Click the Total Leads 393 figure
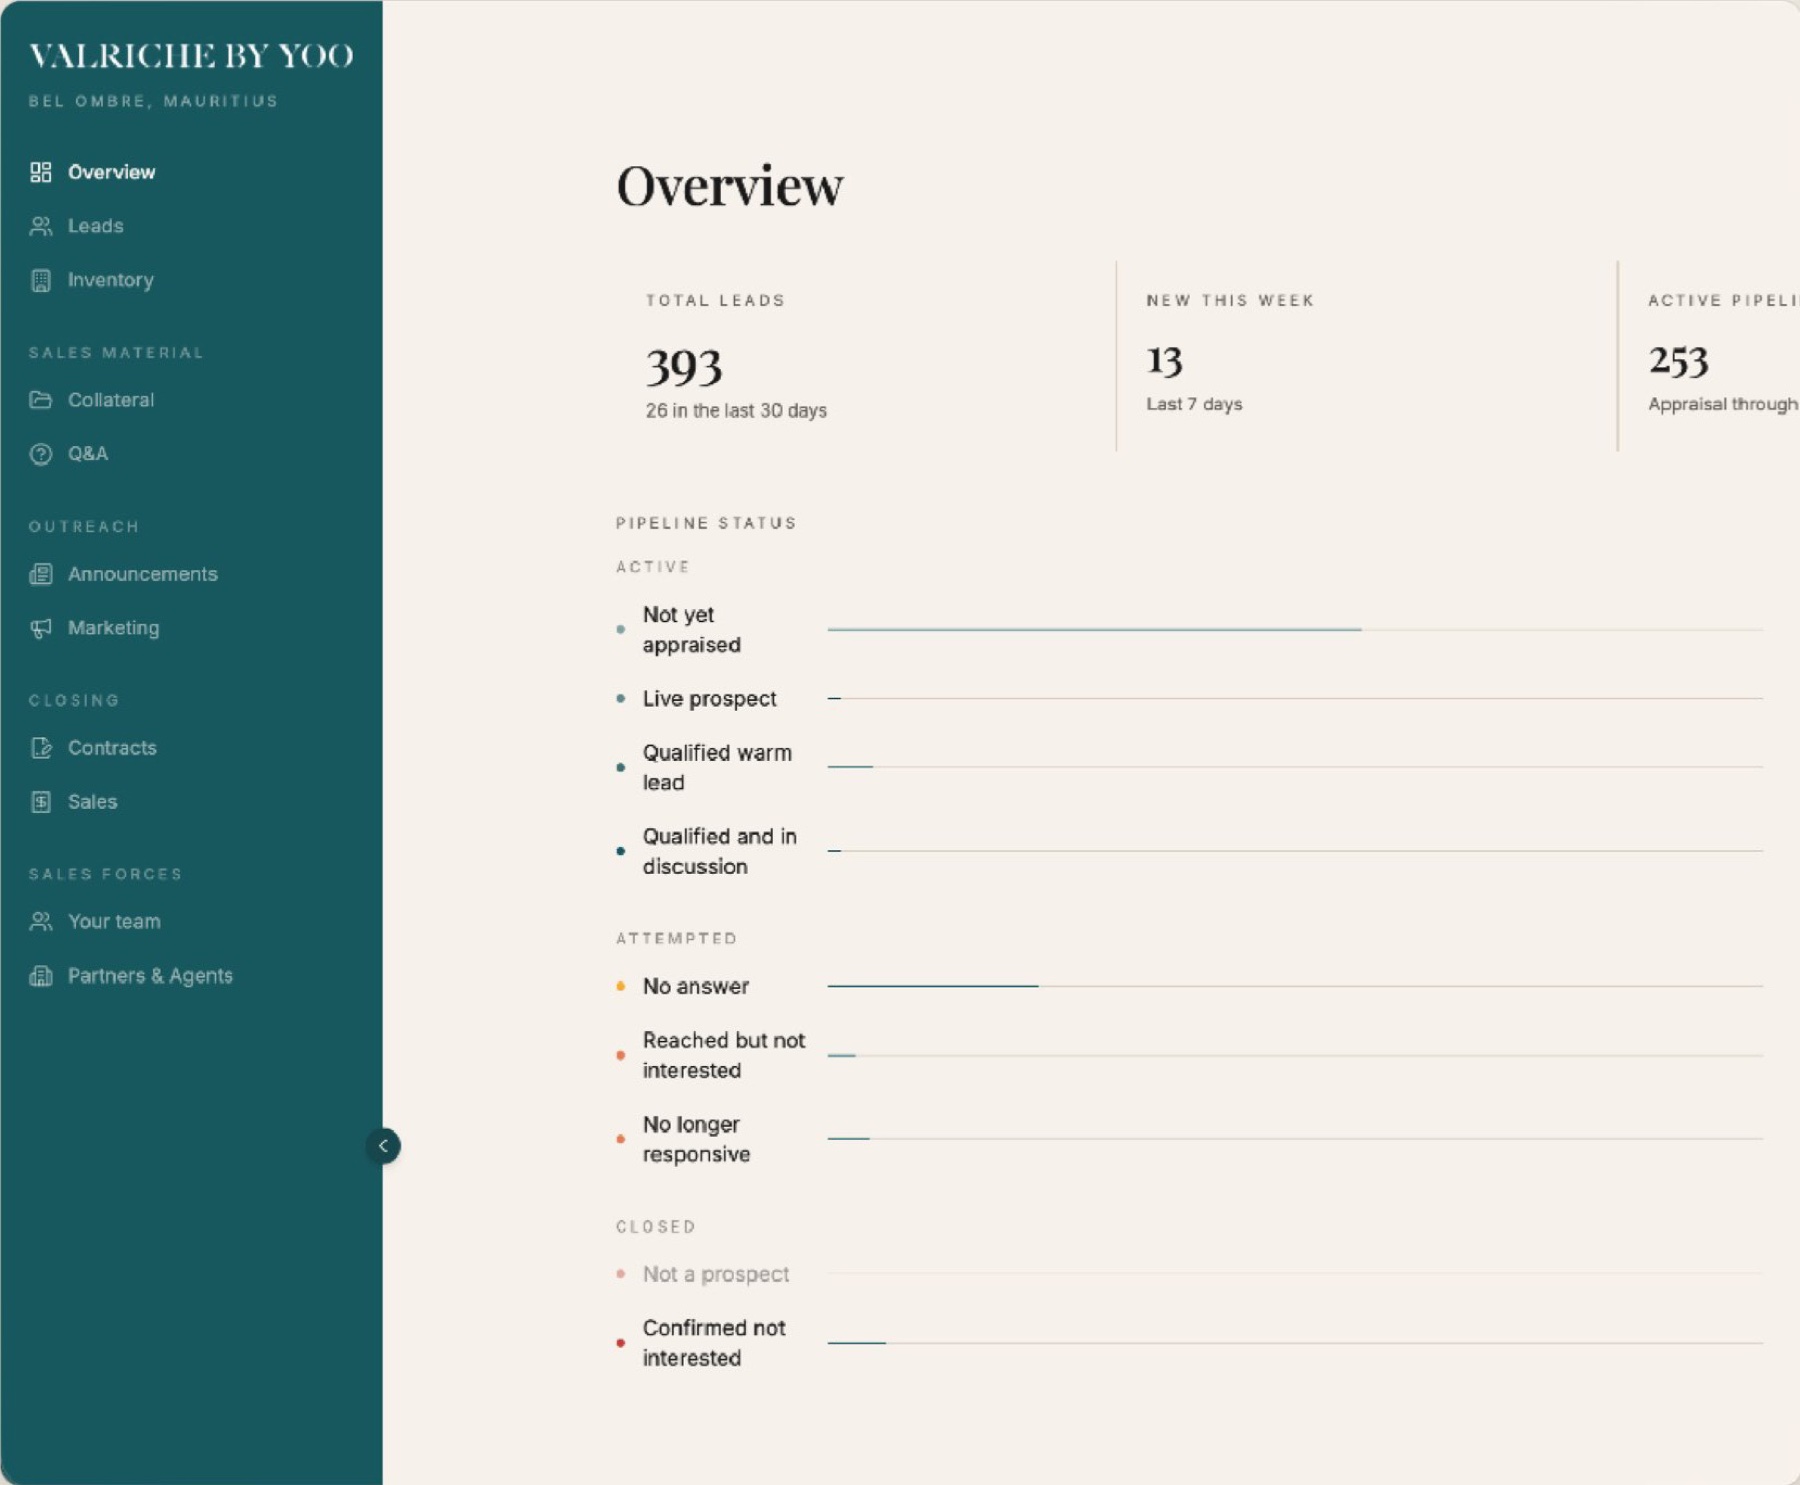1800x1485 pixels. (x=684, y=367)
